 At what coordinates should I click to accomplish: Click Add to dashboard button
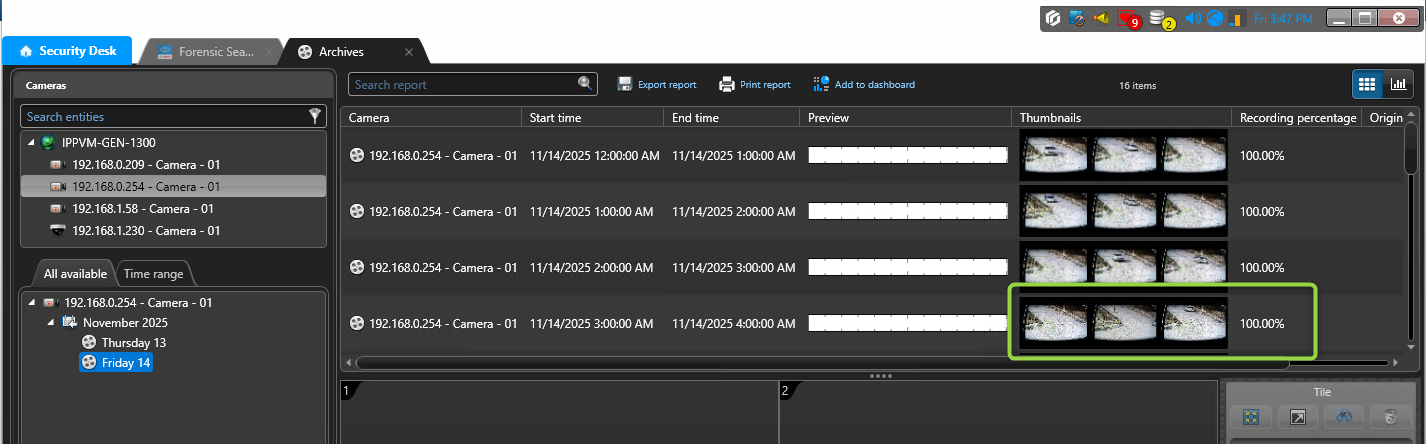coord(864,85)
